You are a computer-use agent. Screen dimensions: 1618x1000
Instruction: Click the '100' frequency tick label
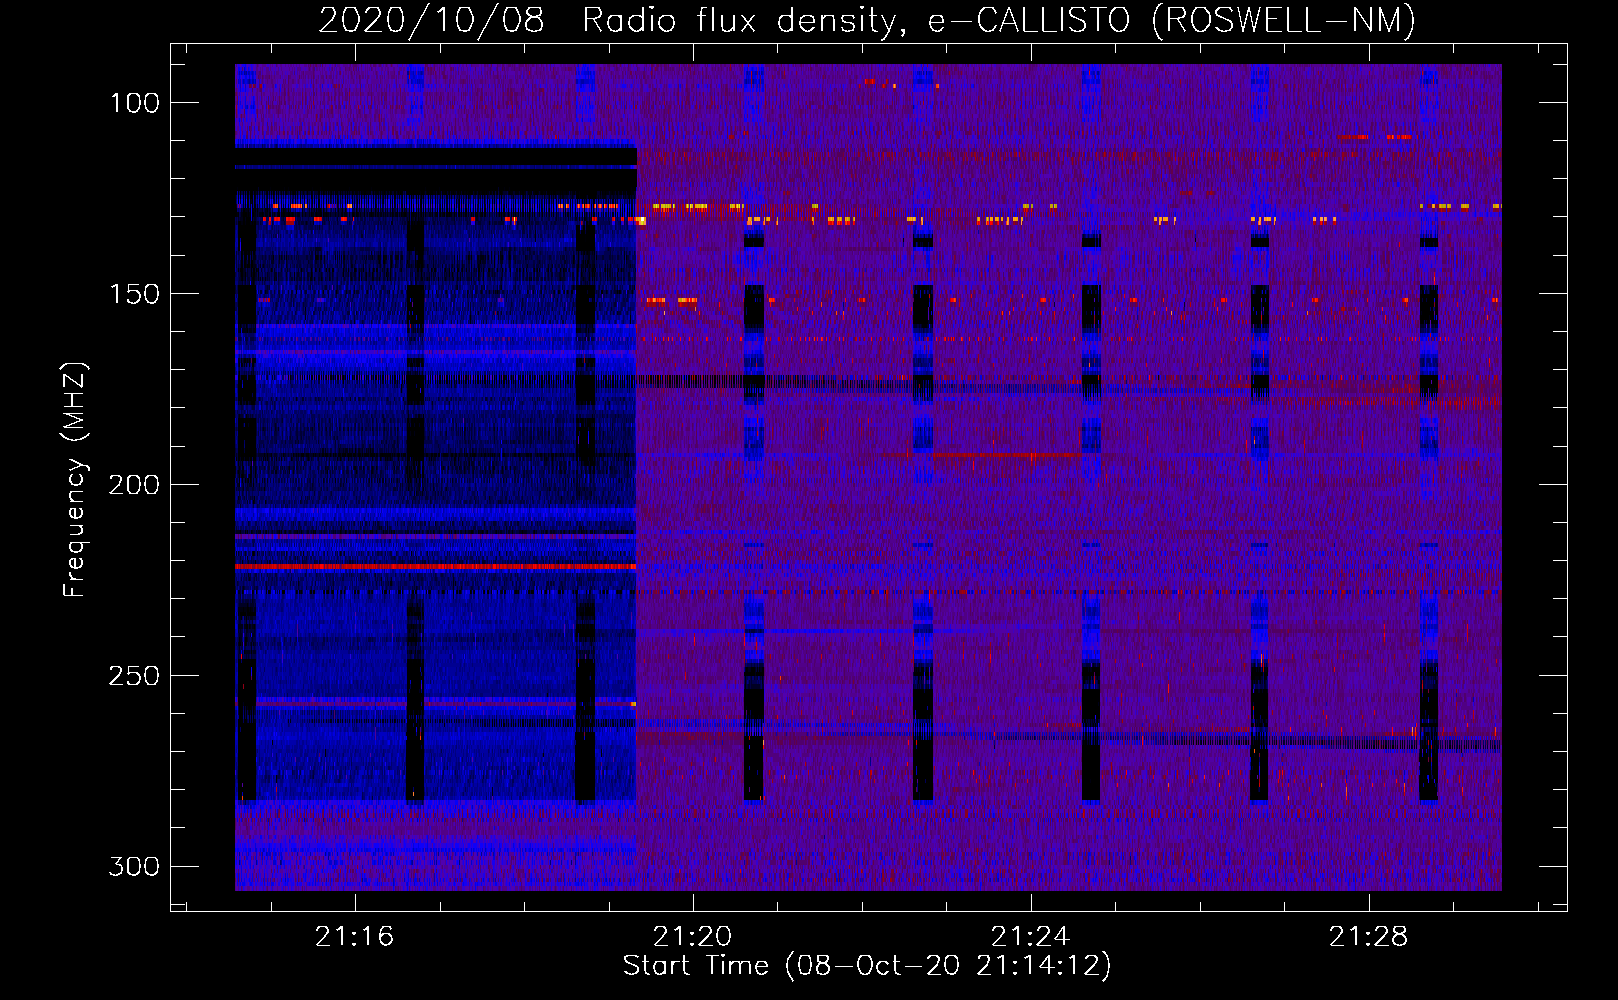pos(134,103)
